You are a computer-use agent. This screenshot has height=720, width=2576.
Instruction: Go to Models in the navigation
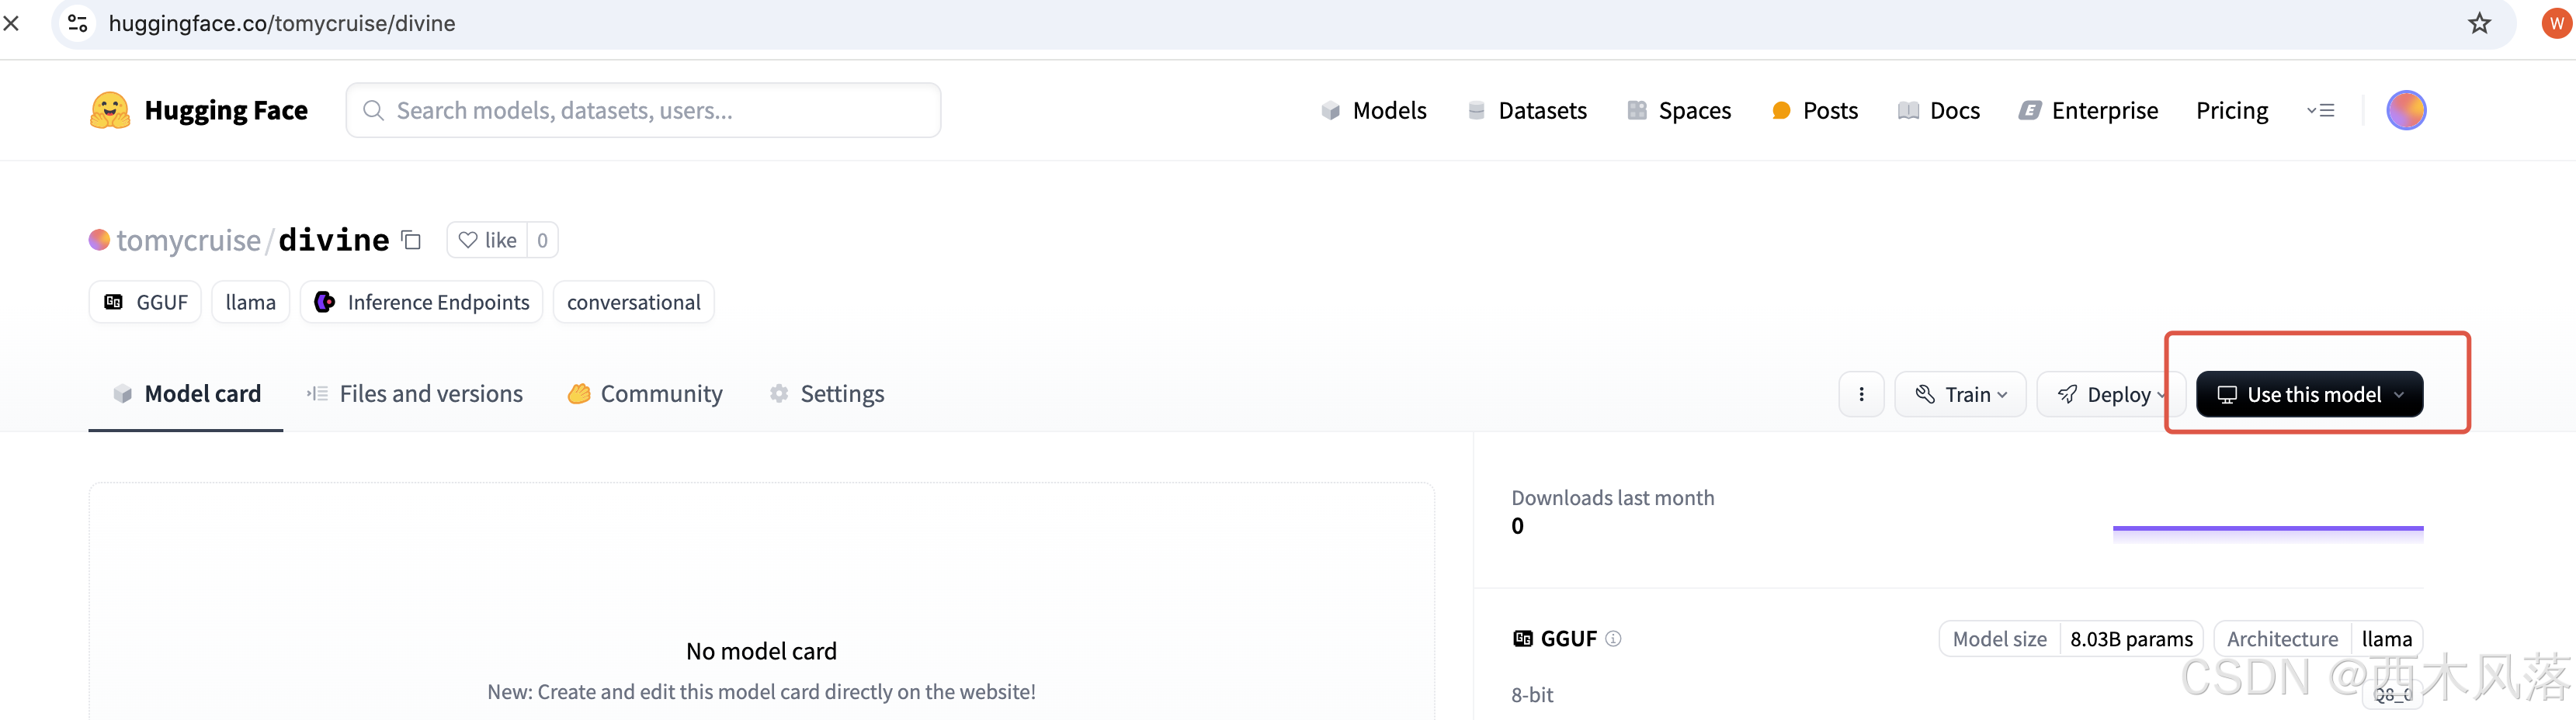1373,110
